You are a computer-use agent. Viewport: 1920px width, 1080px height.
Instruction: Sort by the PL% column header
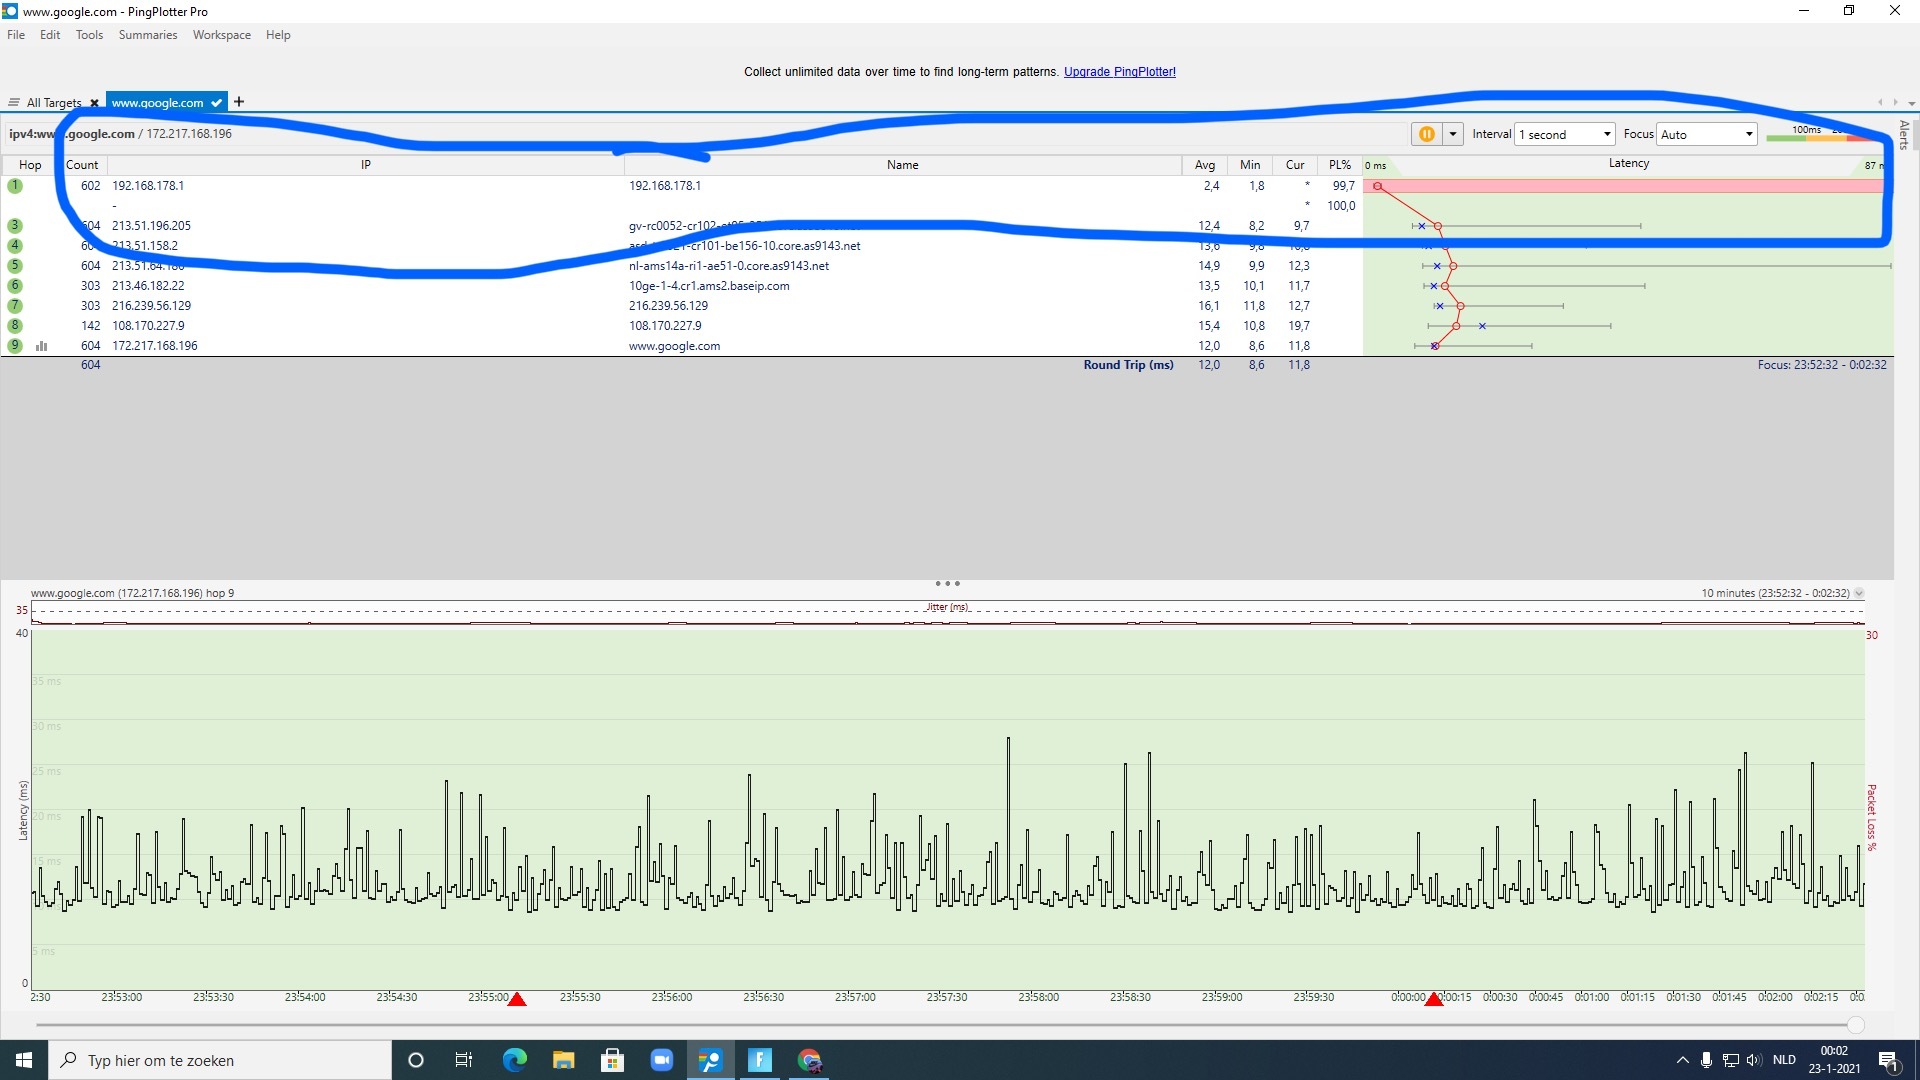click(1339, 165)
